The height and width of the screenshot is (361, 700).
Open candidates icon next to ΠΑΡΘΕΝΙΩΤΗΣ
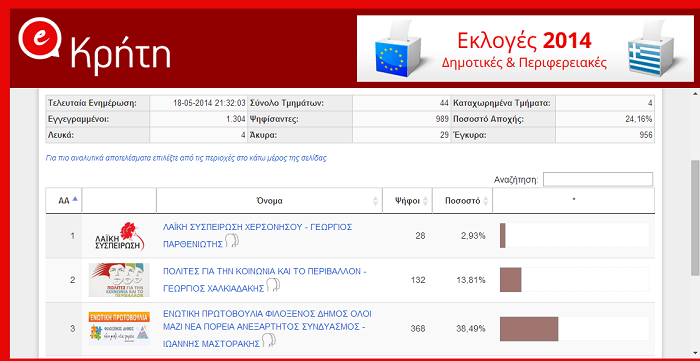pos(232,241)
